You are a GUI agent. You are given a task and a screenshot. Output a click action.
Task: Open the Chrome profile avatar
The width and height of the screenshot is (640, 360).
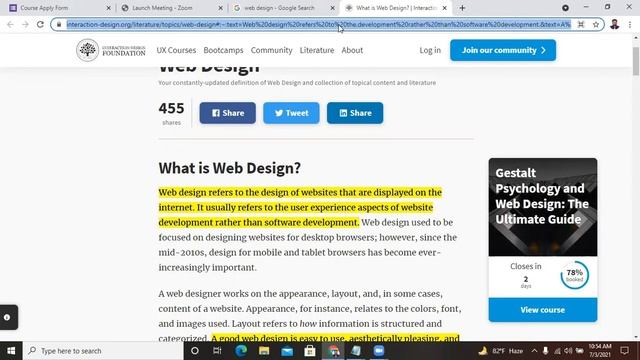pos(615,24)
